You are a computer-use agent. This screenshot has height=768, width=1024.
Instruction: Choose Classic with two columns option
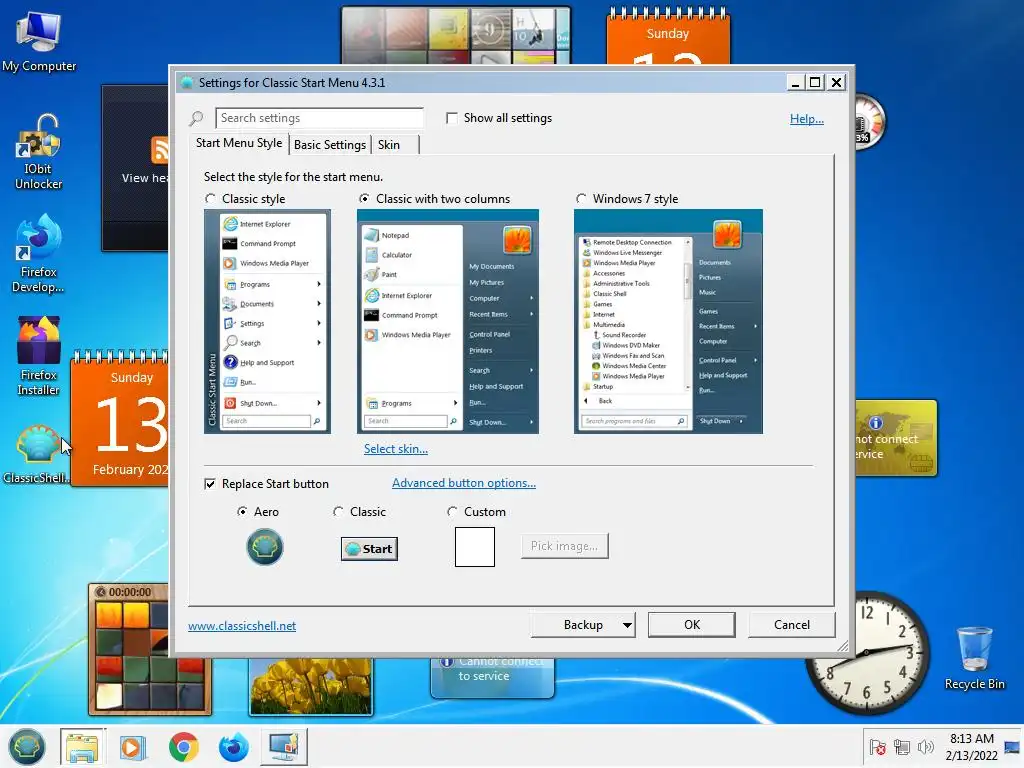click(x=364, y=199)
